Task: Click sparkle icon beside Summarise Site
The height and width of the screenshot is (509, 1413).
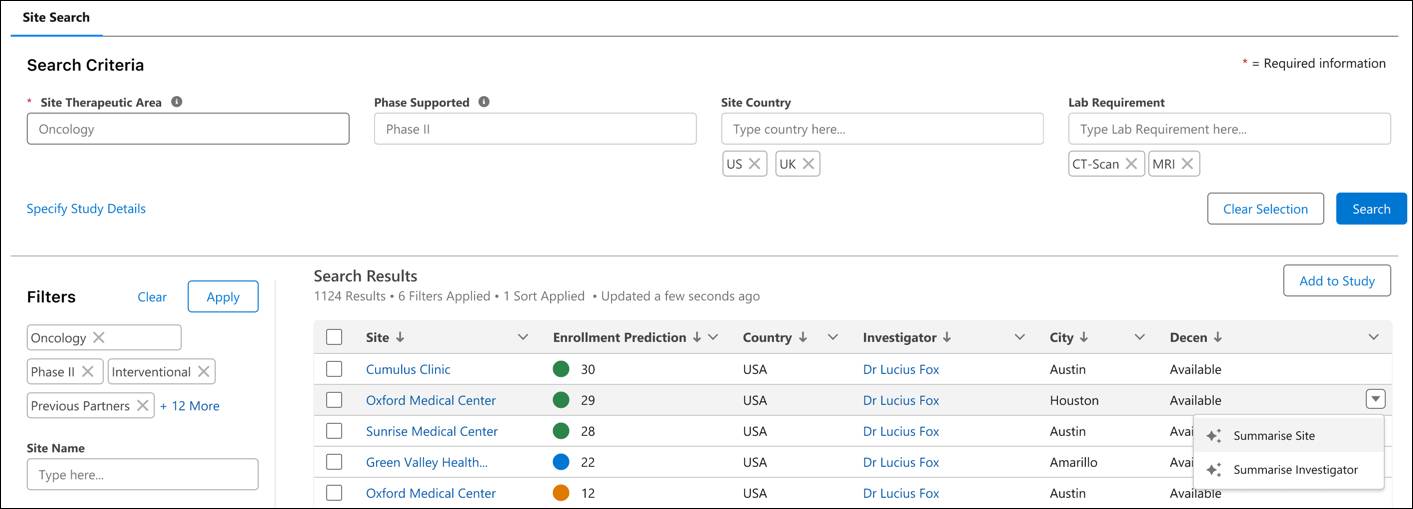Action: tap(1214, 436)
